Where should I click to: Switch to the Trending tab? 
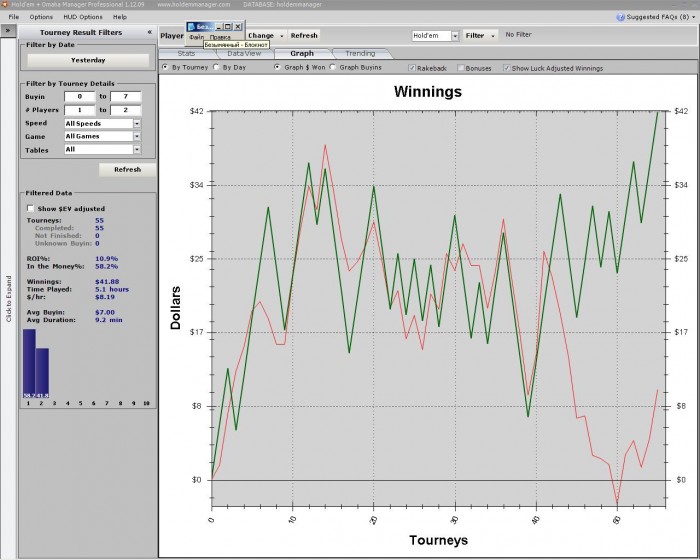(x=360, y=54)
